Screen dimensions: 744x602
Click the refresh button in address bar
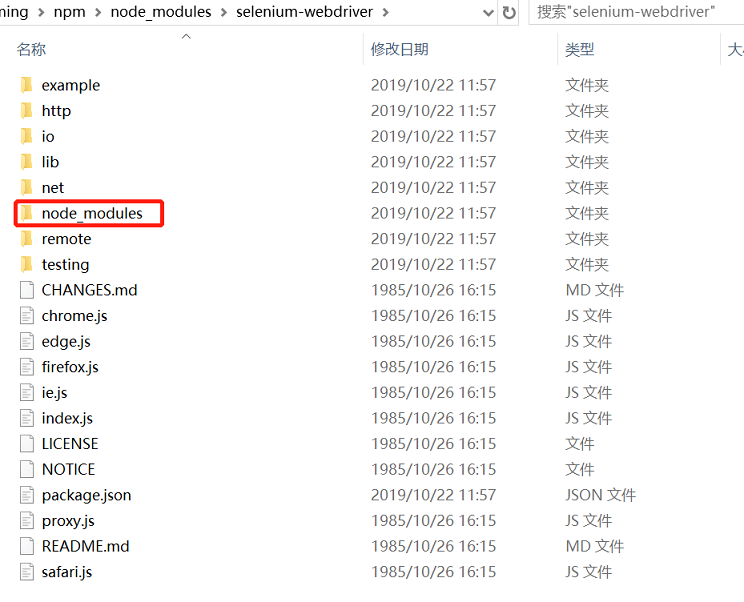coord(509,13)
